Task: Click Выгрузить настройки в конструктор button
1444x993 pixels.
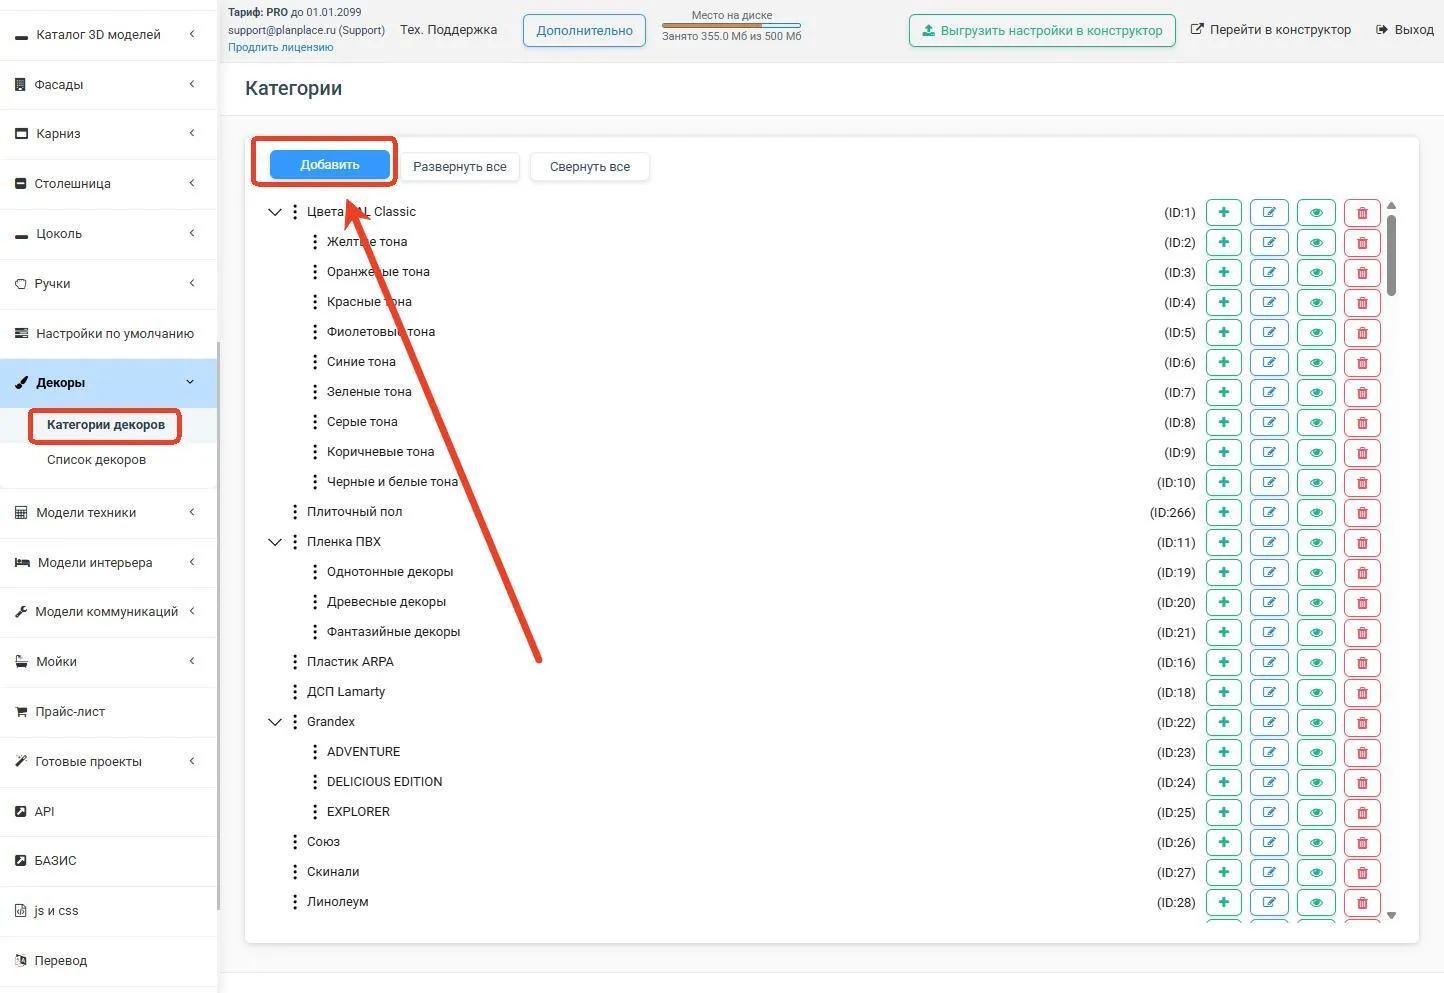Action: point(1042,30)
